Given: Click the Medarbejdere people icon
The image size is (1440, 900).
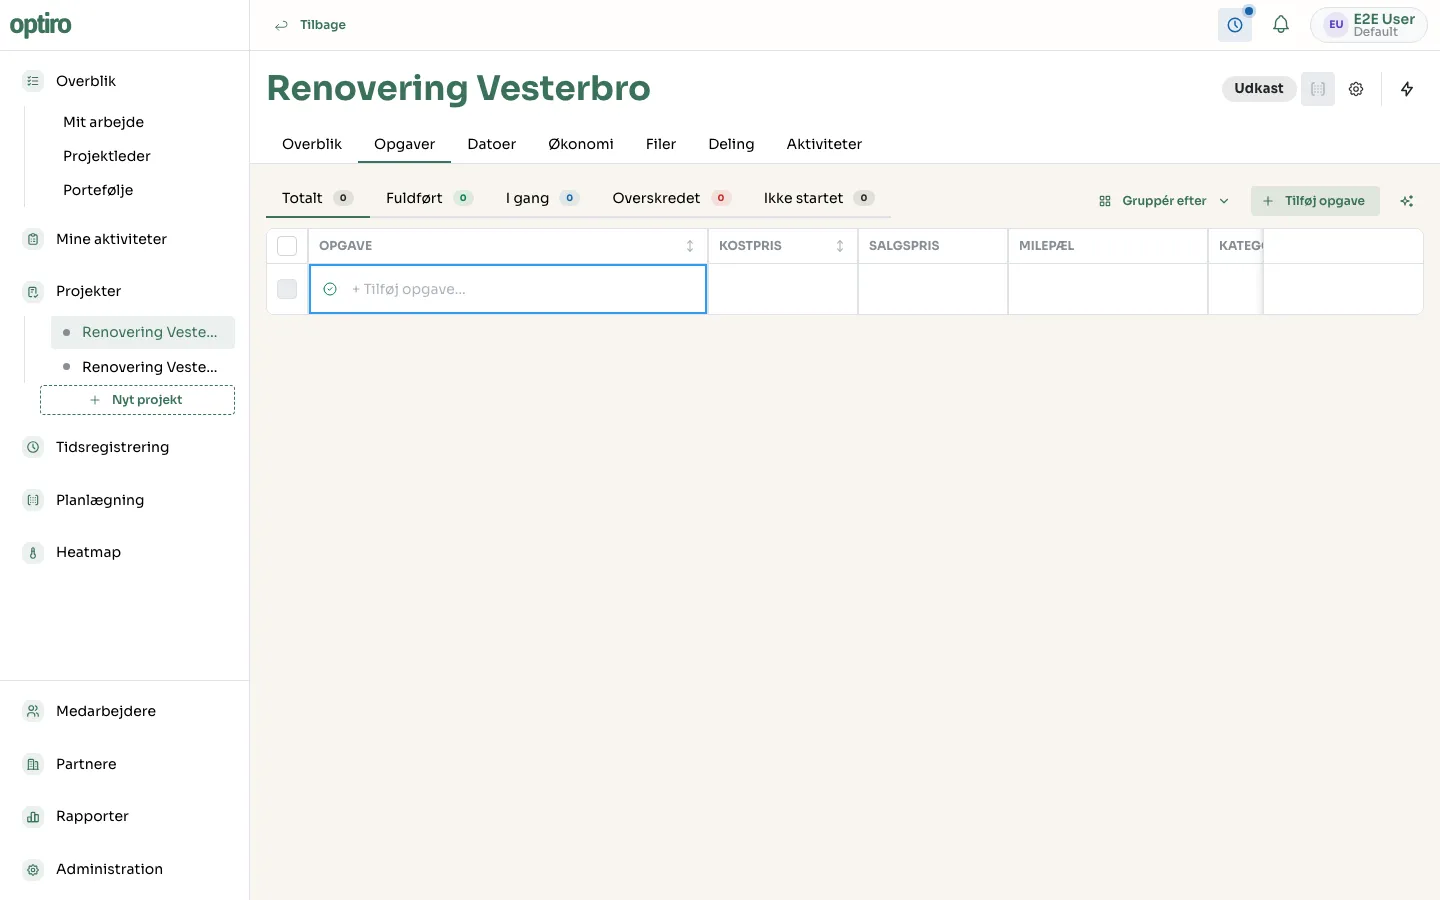Looking at the screenshot, I should tap(33, 711).
